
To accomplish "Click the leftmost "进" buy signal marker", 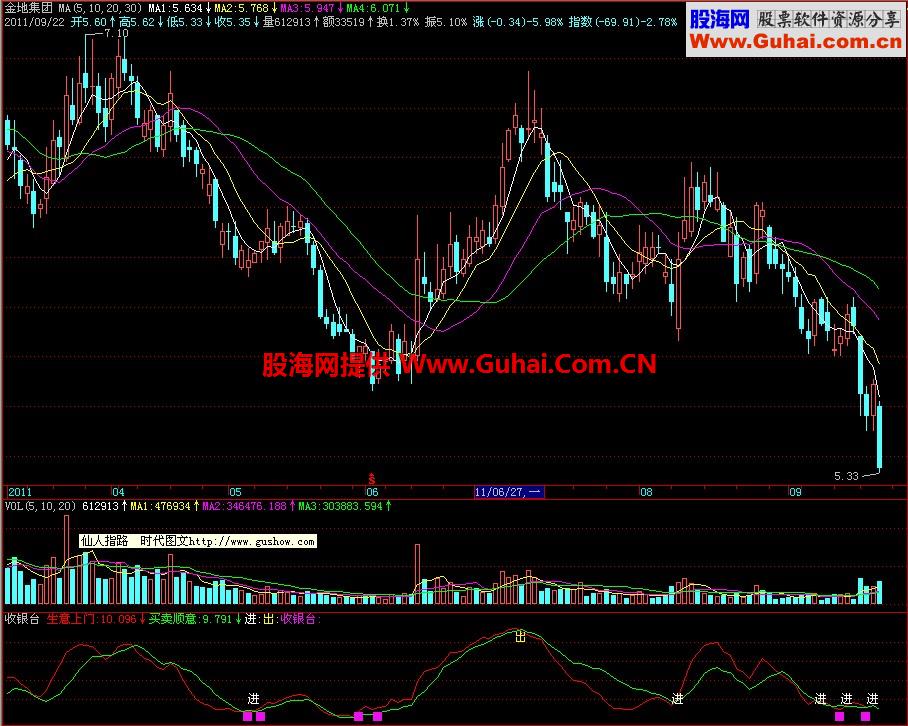I will (255, 699).
